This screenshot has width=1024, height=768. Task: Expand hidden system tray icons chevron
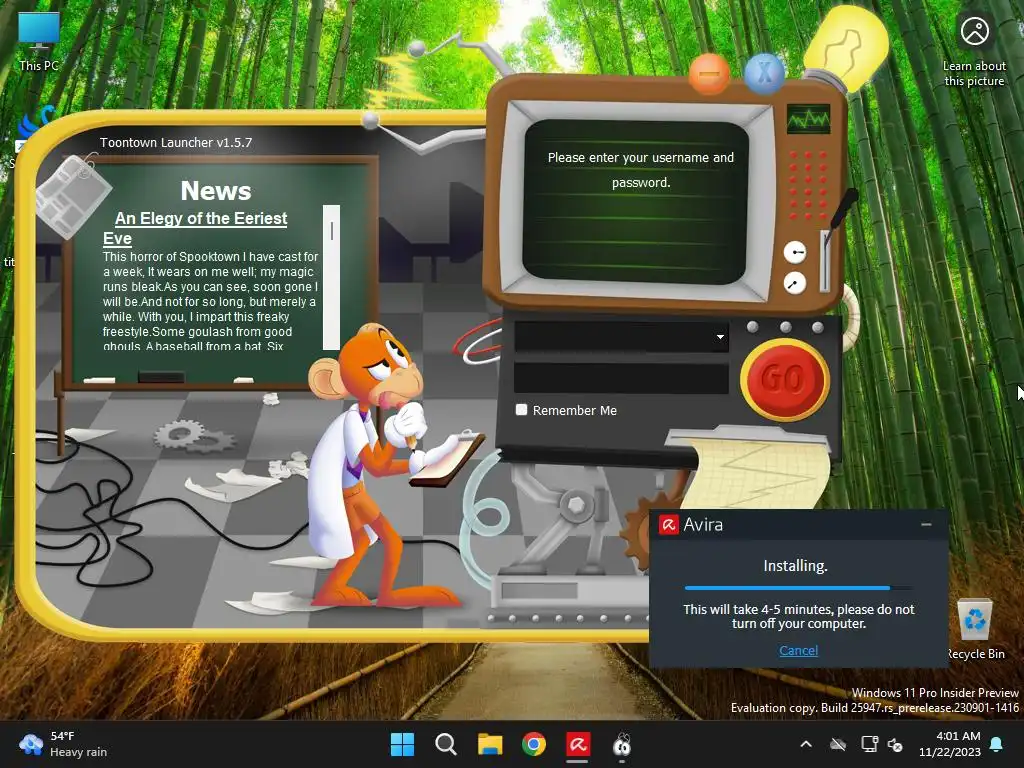806,744
